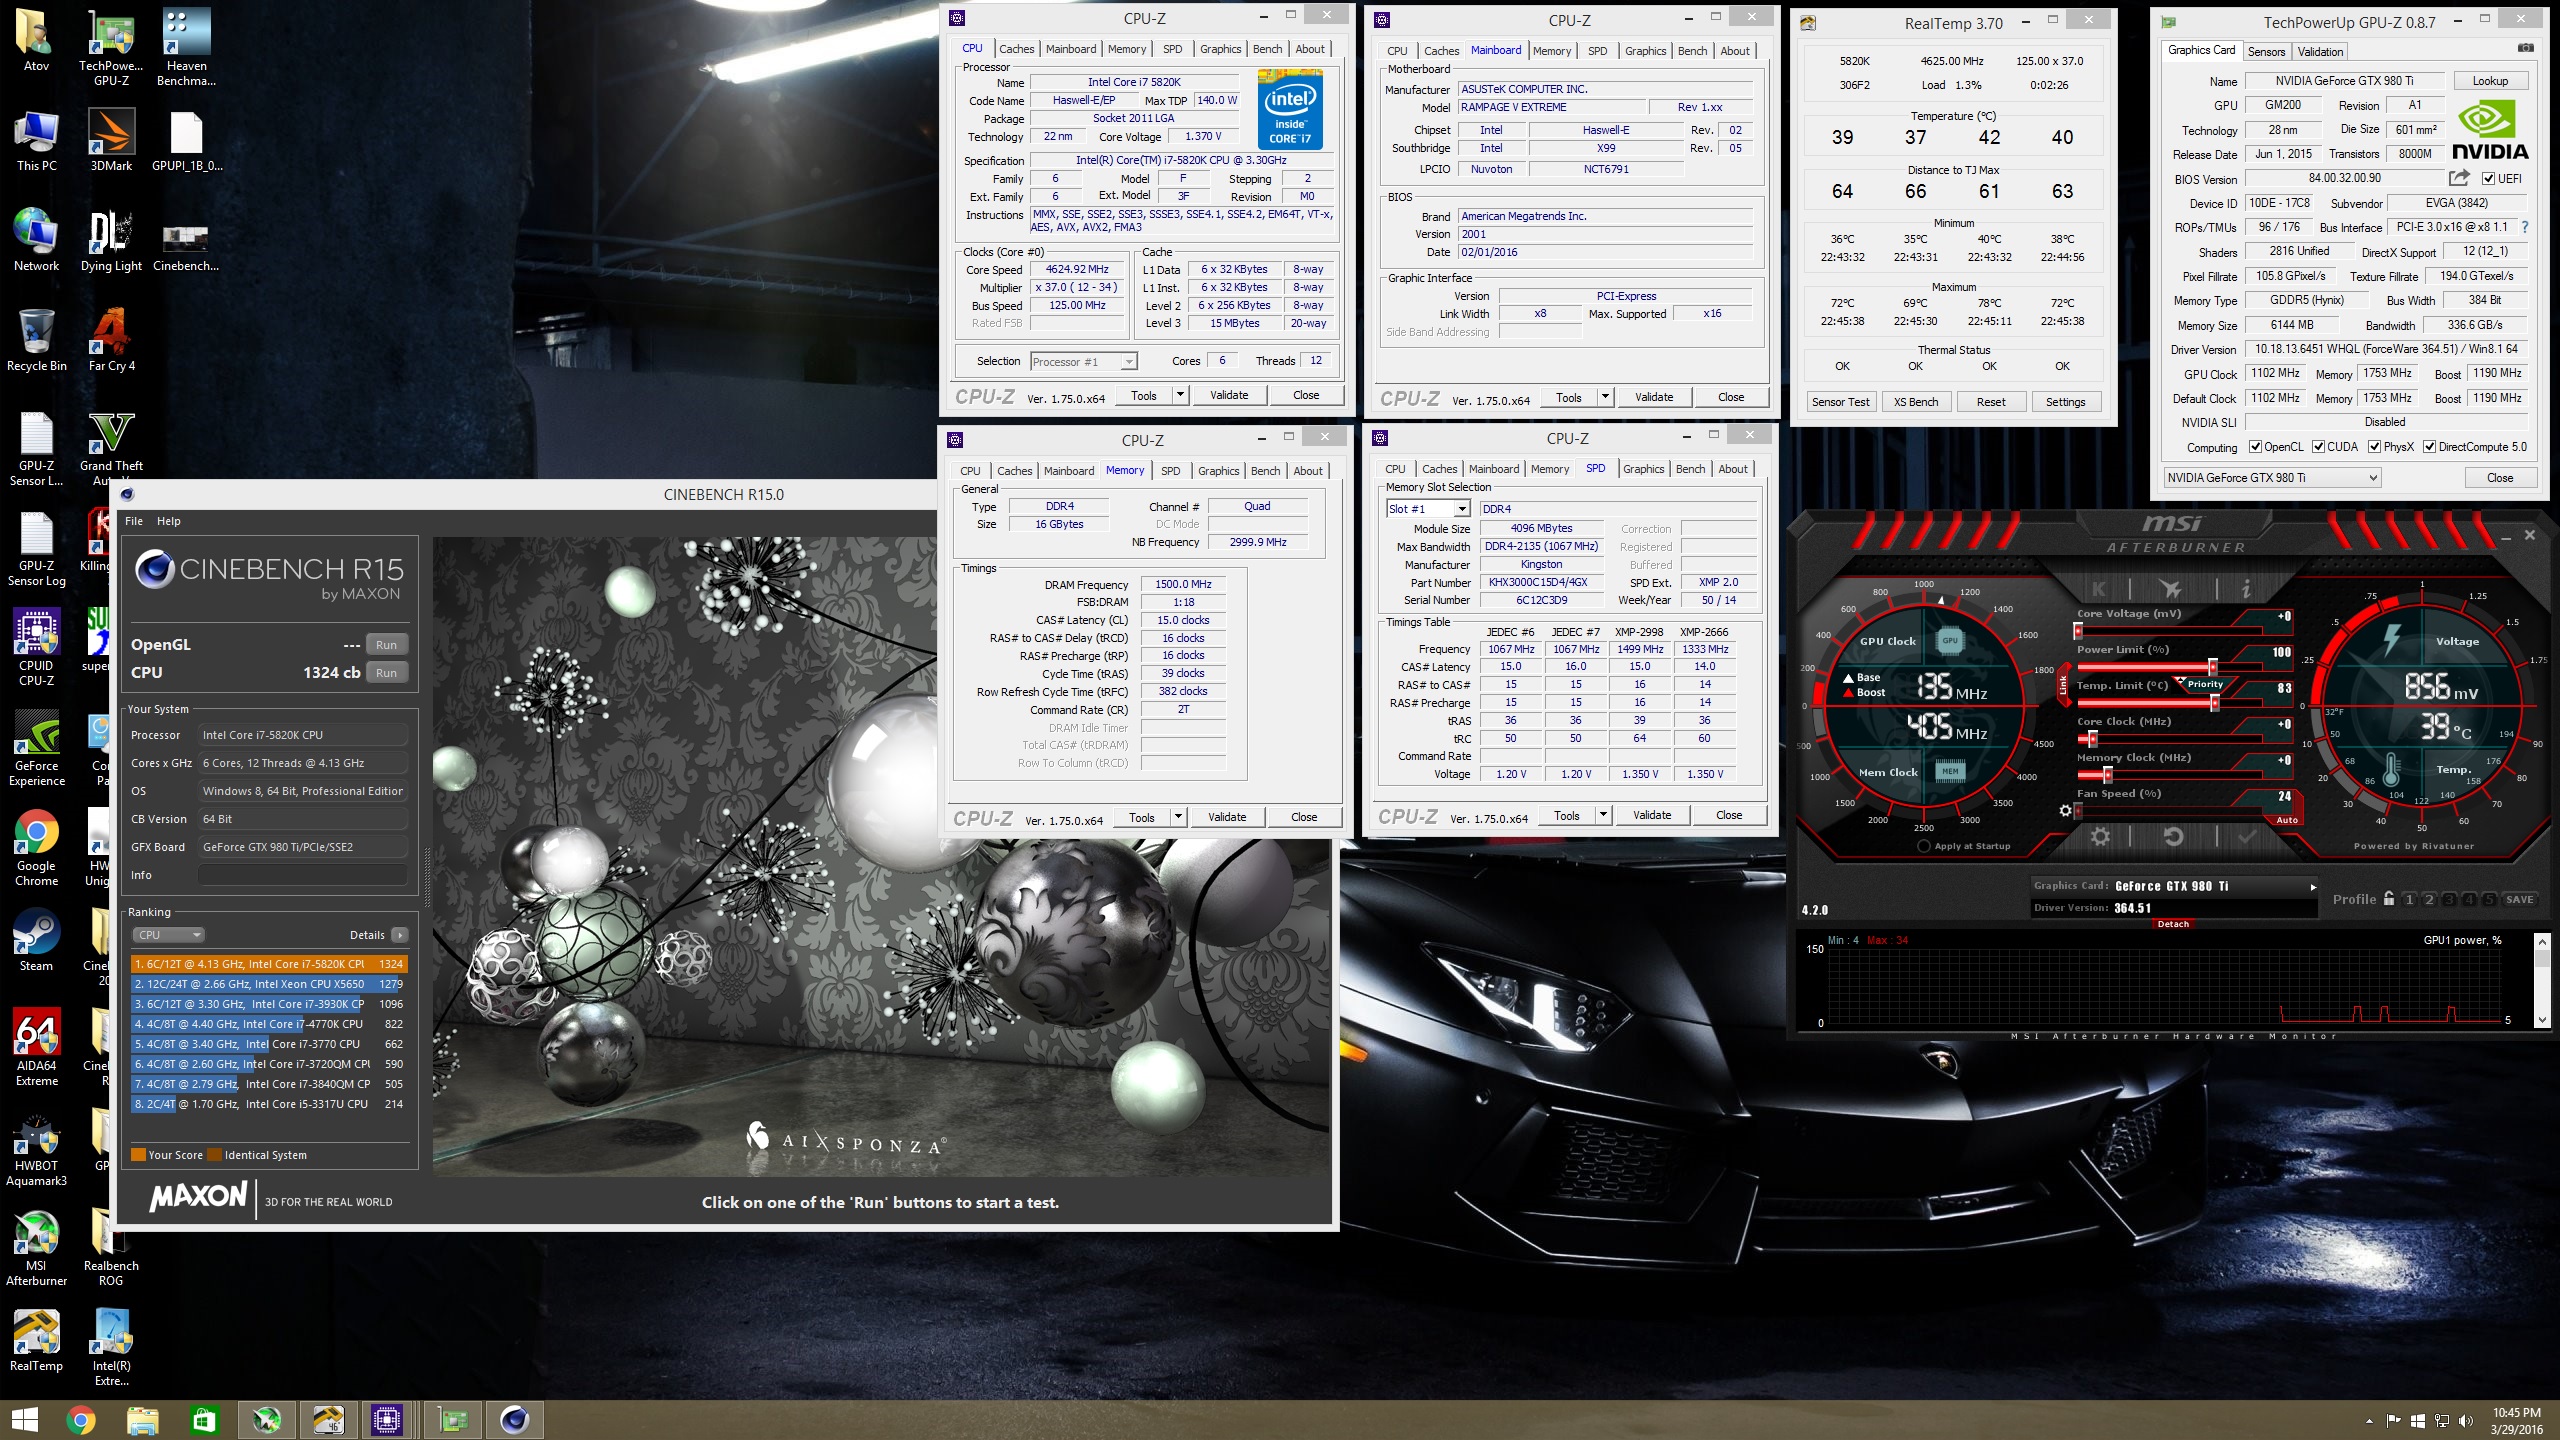Click the reset arrow icon in Afterburner
2560x1440 pixels.
2173,837
